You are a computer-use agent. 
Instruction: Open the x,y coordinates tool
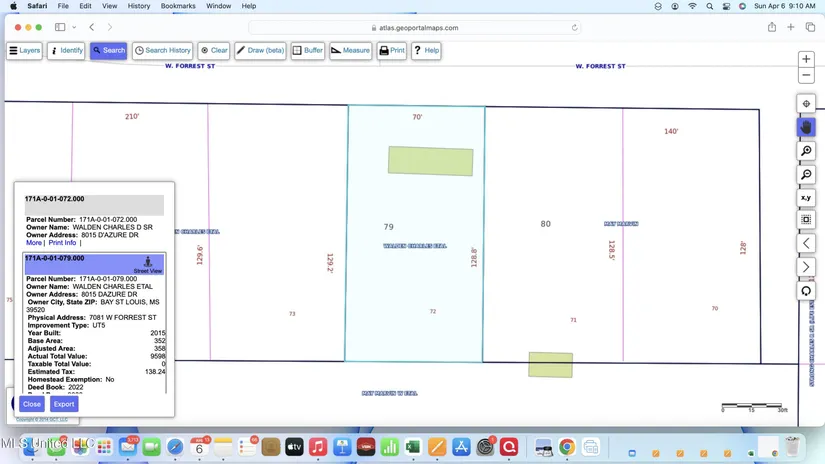tap(806, 198)
